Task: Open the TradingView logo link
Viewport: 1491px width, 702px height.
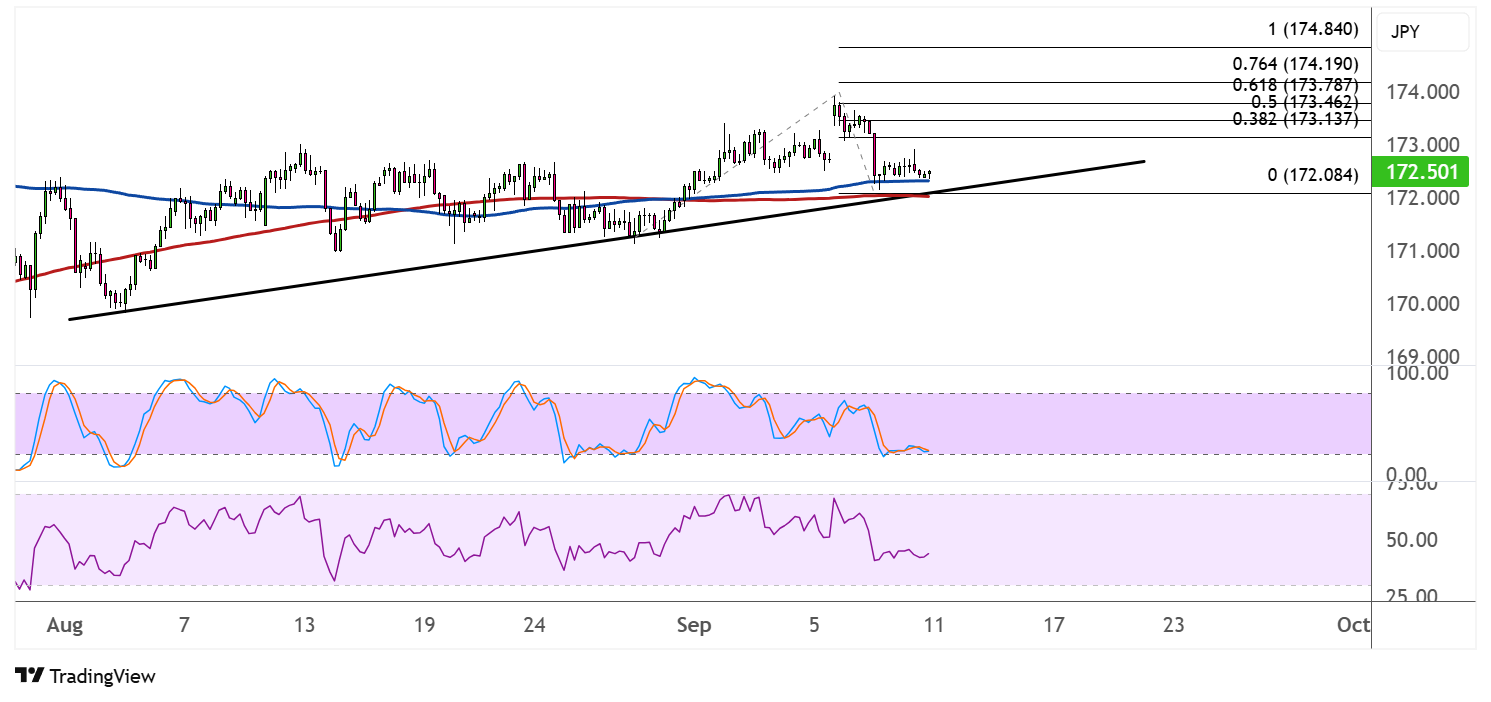Action: tap(86, 676)
